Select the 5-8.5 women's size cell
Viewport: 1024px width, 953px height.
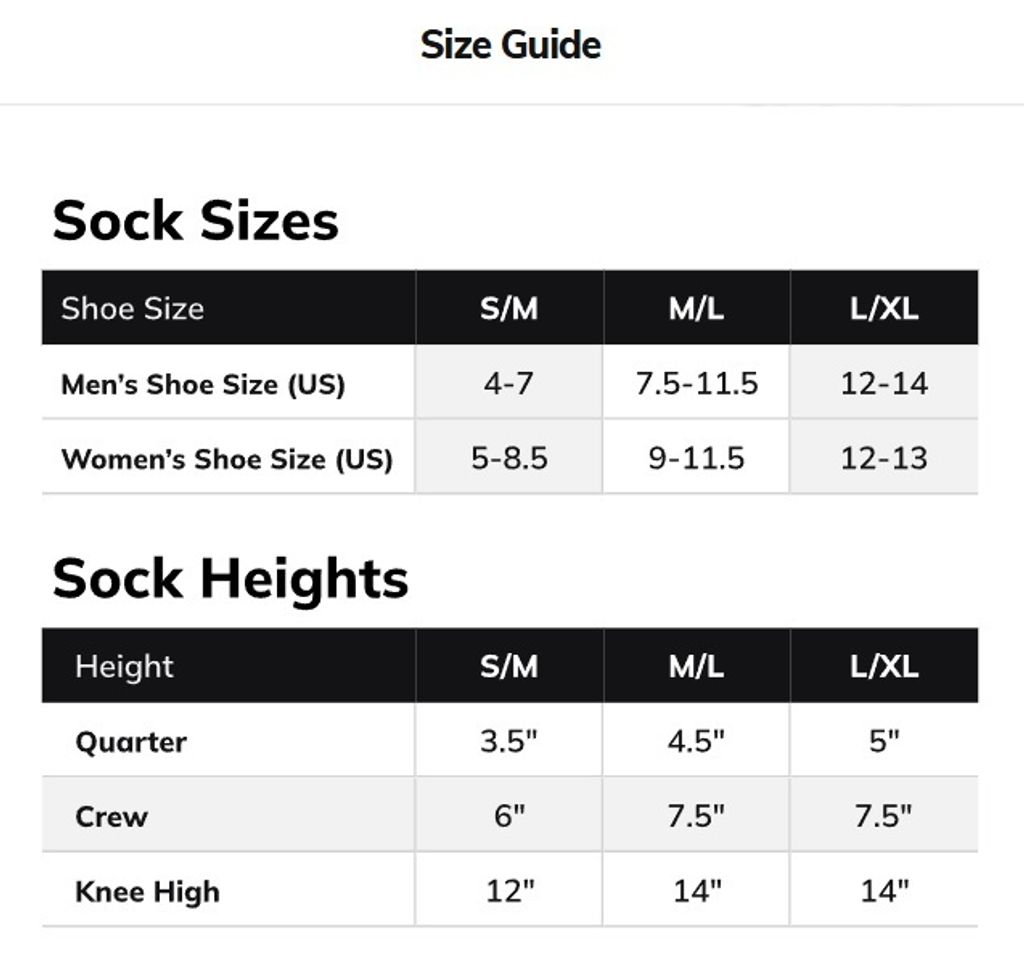(509, 459)
